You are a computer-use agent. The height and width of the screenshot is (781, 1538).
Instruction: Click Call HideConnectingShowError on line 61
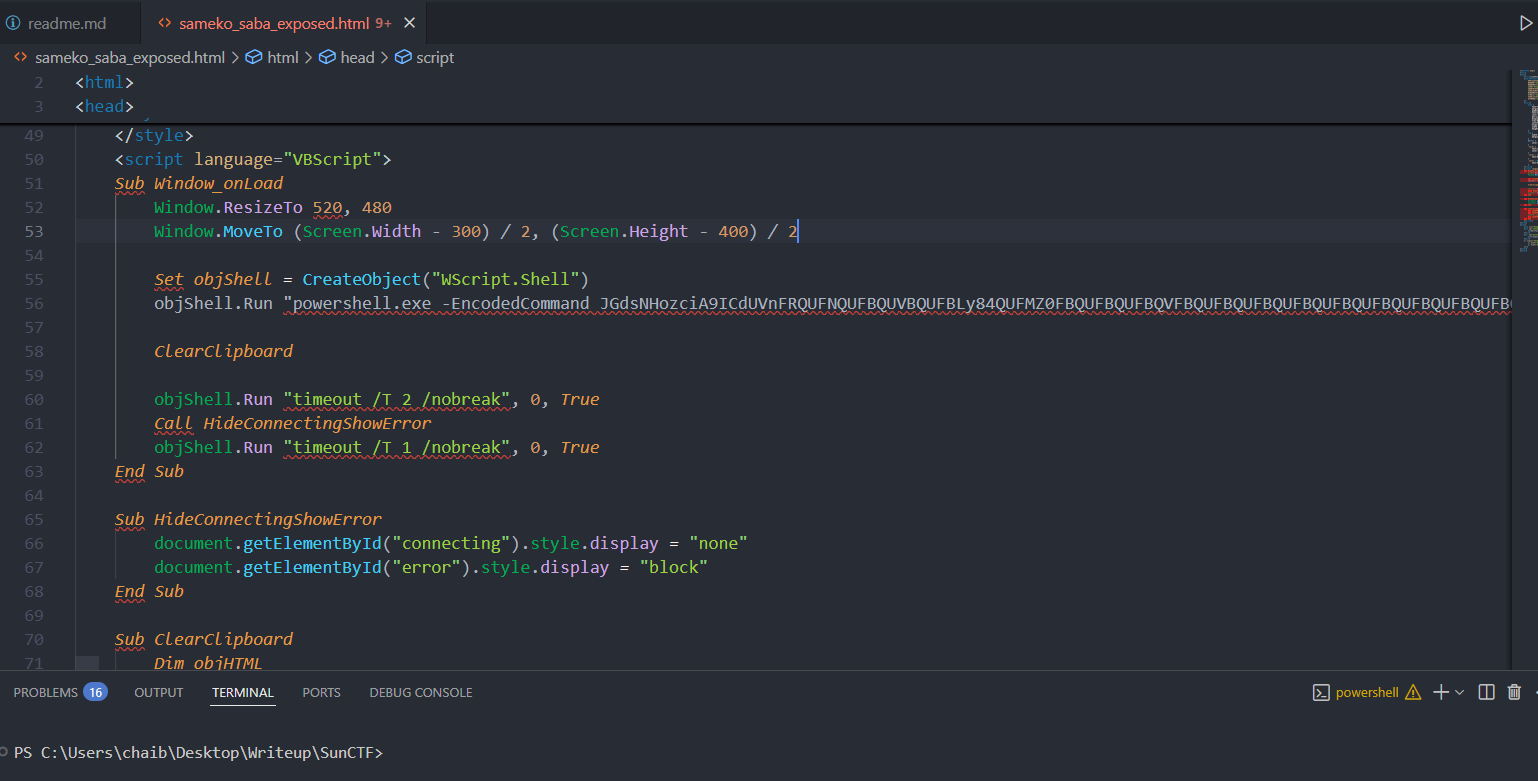point(292,424)
